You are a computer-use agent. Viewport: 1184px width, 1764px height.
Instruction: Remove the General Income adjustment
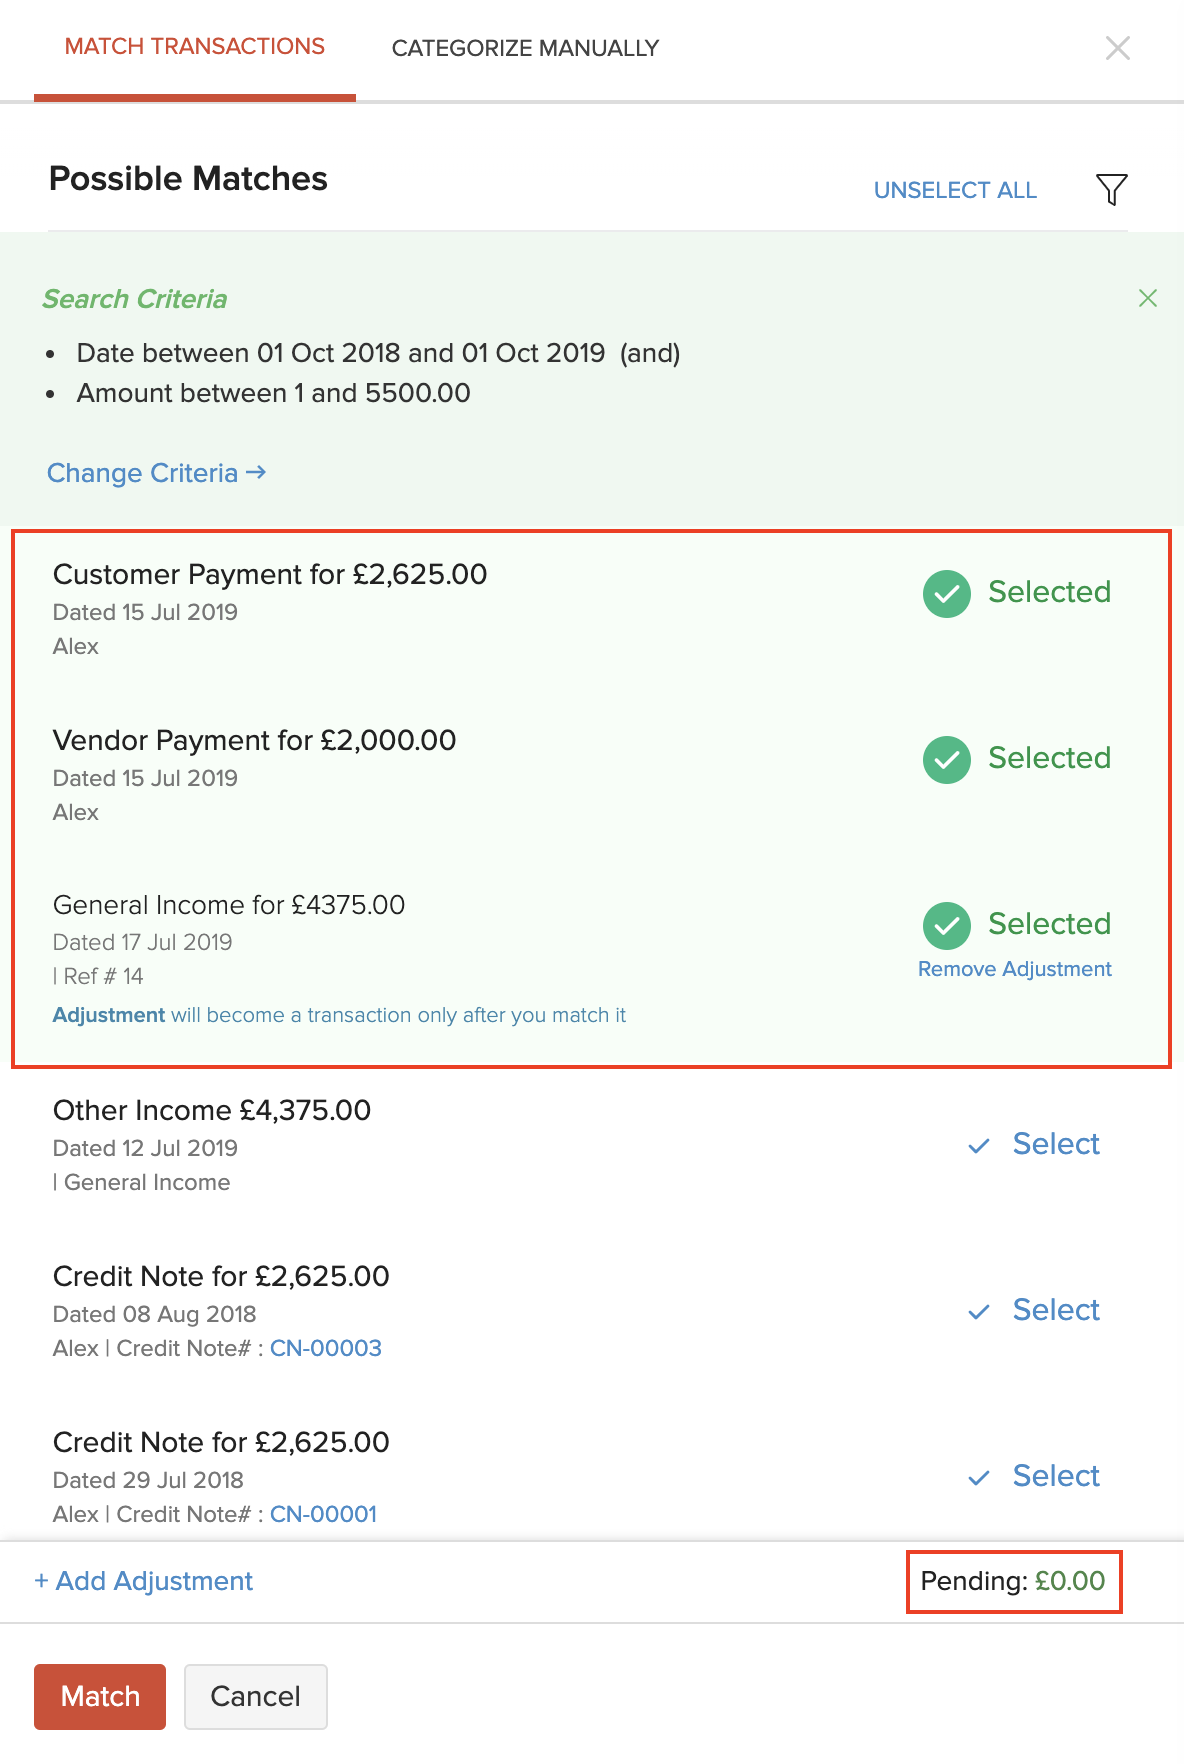[x=1014, y=968]
